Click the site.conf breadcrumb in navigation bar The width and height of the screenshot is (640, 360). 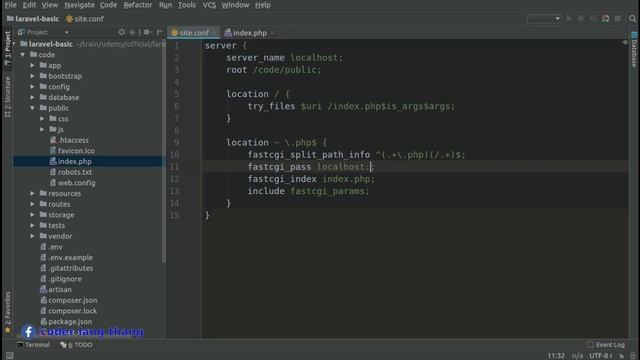click(85, 19)
